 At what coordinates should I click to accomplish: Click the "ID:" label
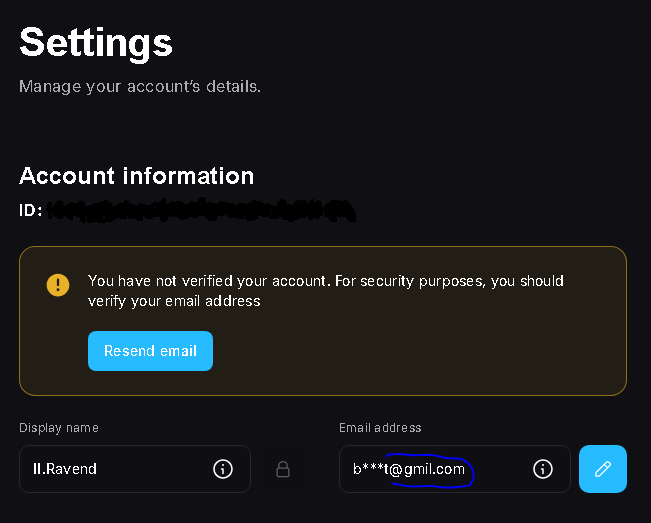click(31, 211)
